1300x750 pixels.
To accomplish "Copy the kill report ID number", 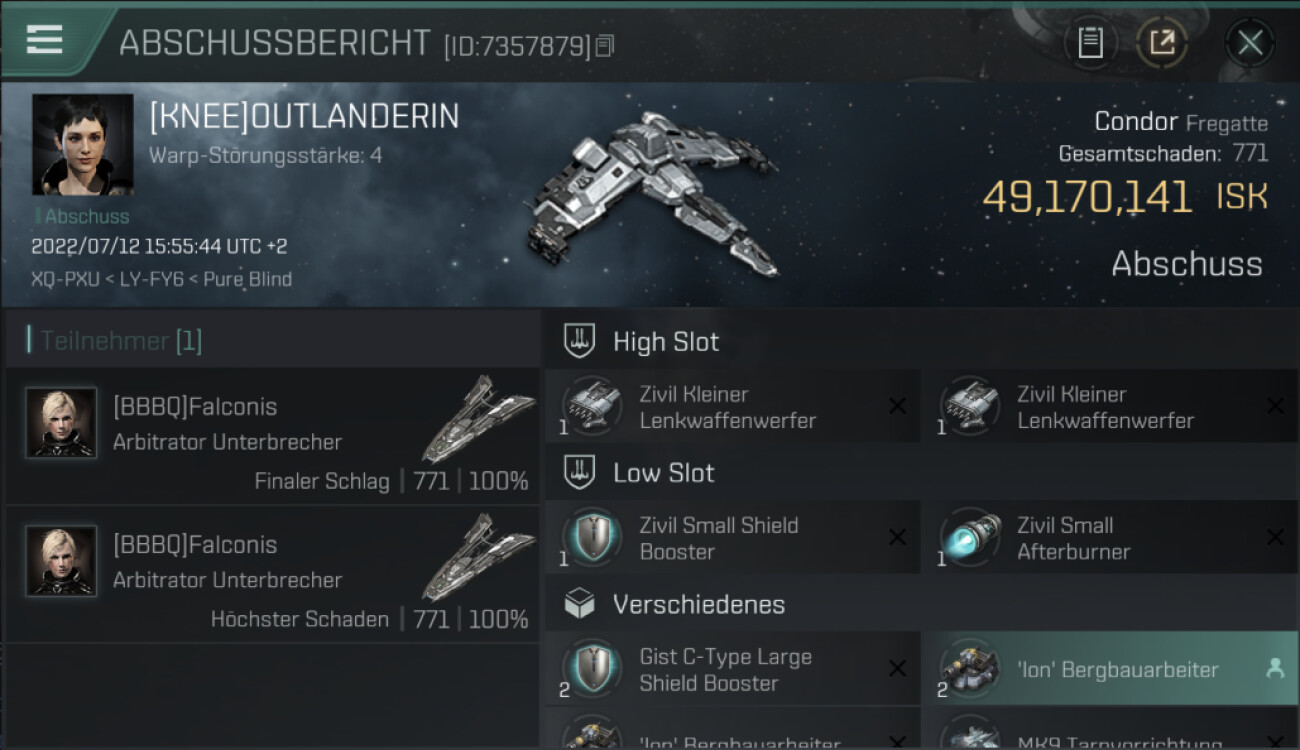I will coord(604,46).
